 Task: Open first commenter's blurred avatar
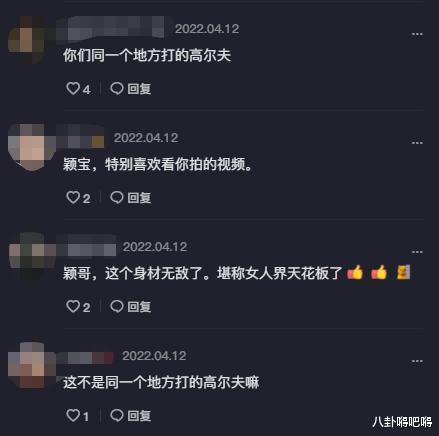tap(27, 40)
